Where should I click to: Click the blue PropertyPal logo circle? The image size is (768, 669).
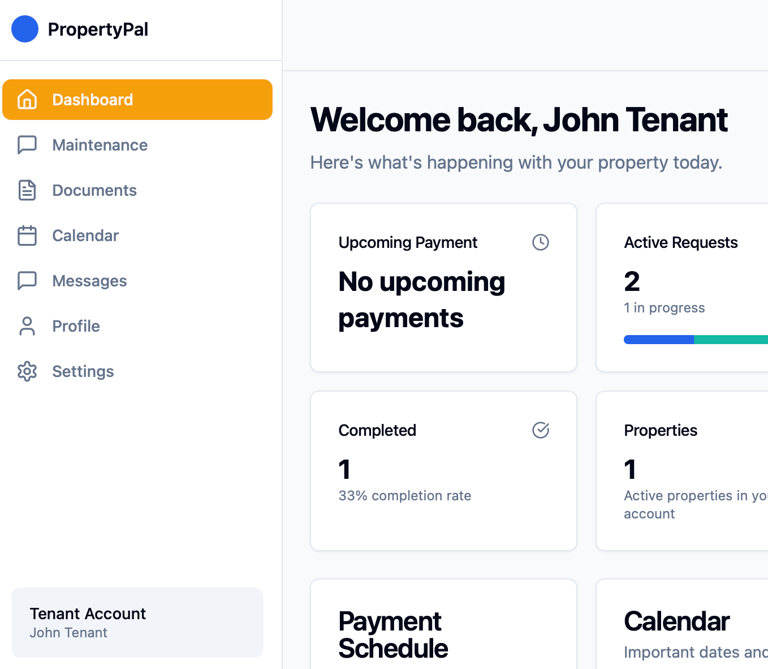point(25,29)
